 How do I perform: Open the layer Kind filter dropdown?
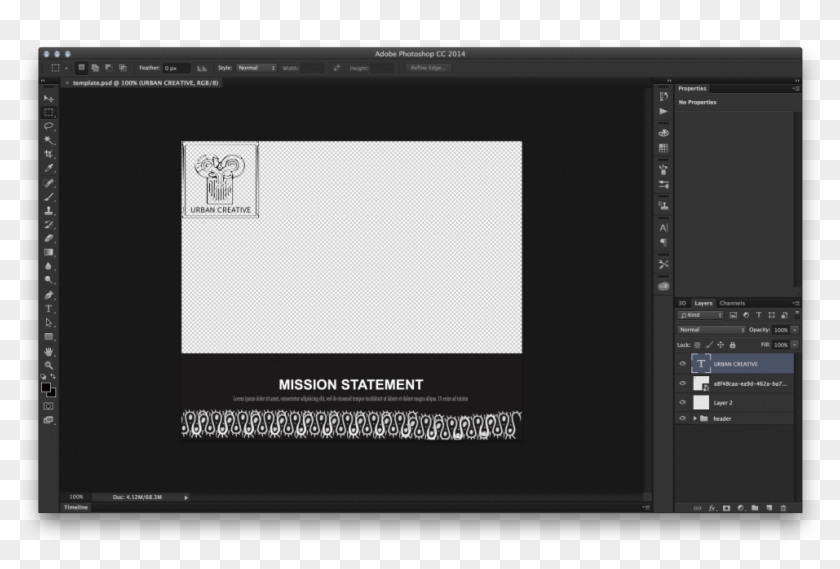pos(701,315)
